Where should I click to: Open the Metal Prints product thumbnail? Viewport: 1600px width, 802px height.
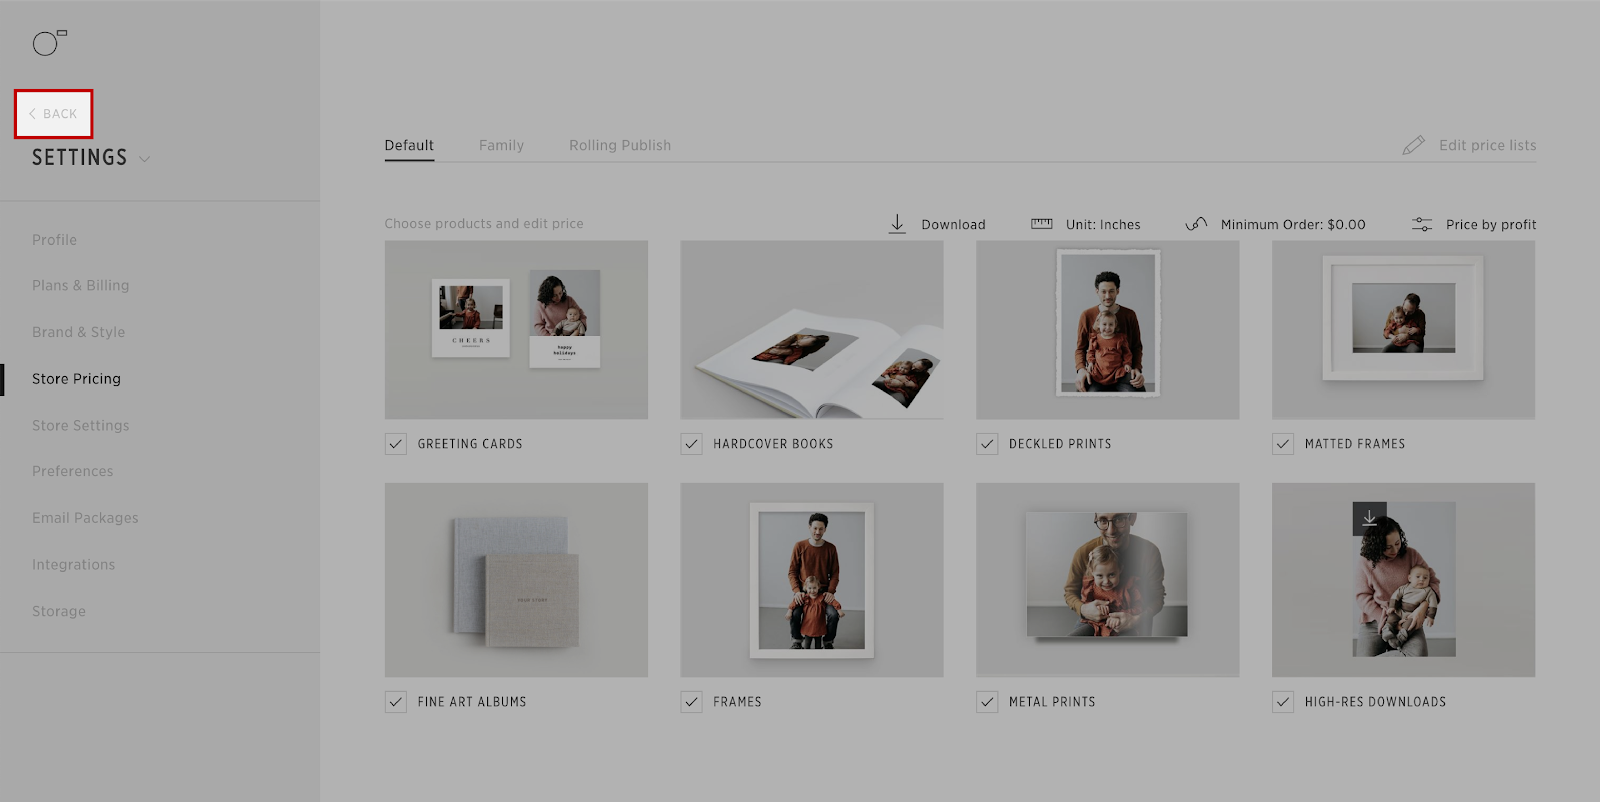(1108, 580)
